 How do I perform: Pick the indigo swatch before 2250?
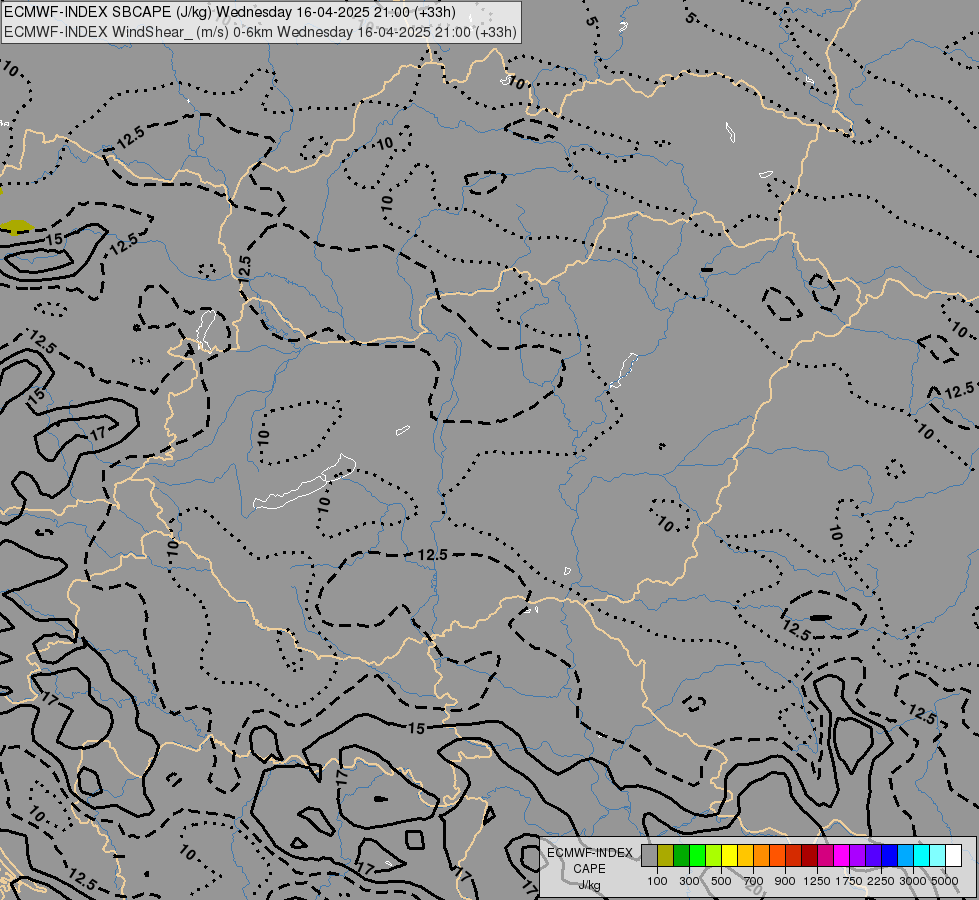(x=873, y=856)
